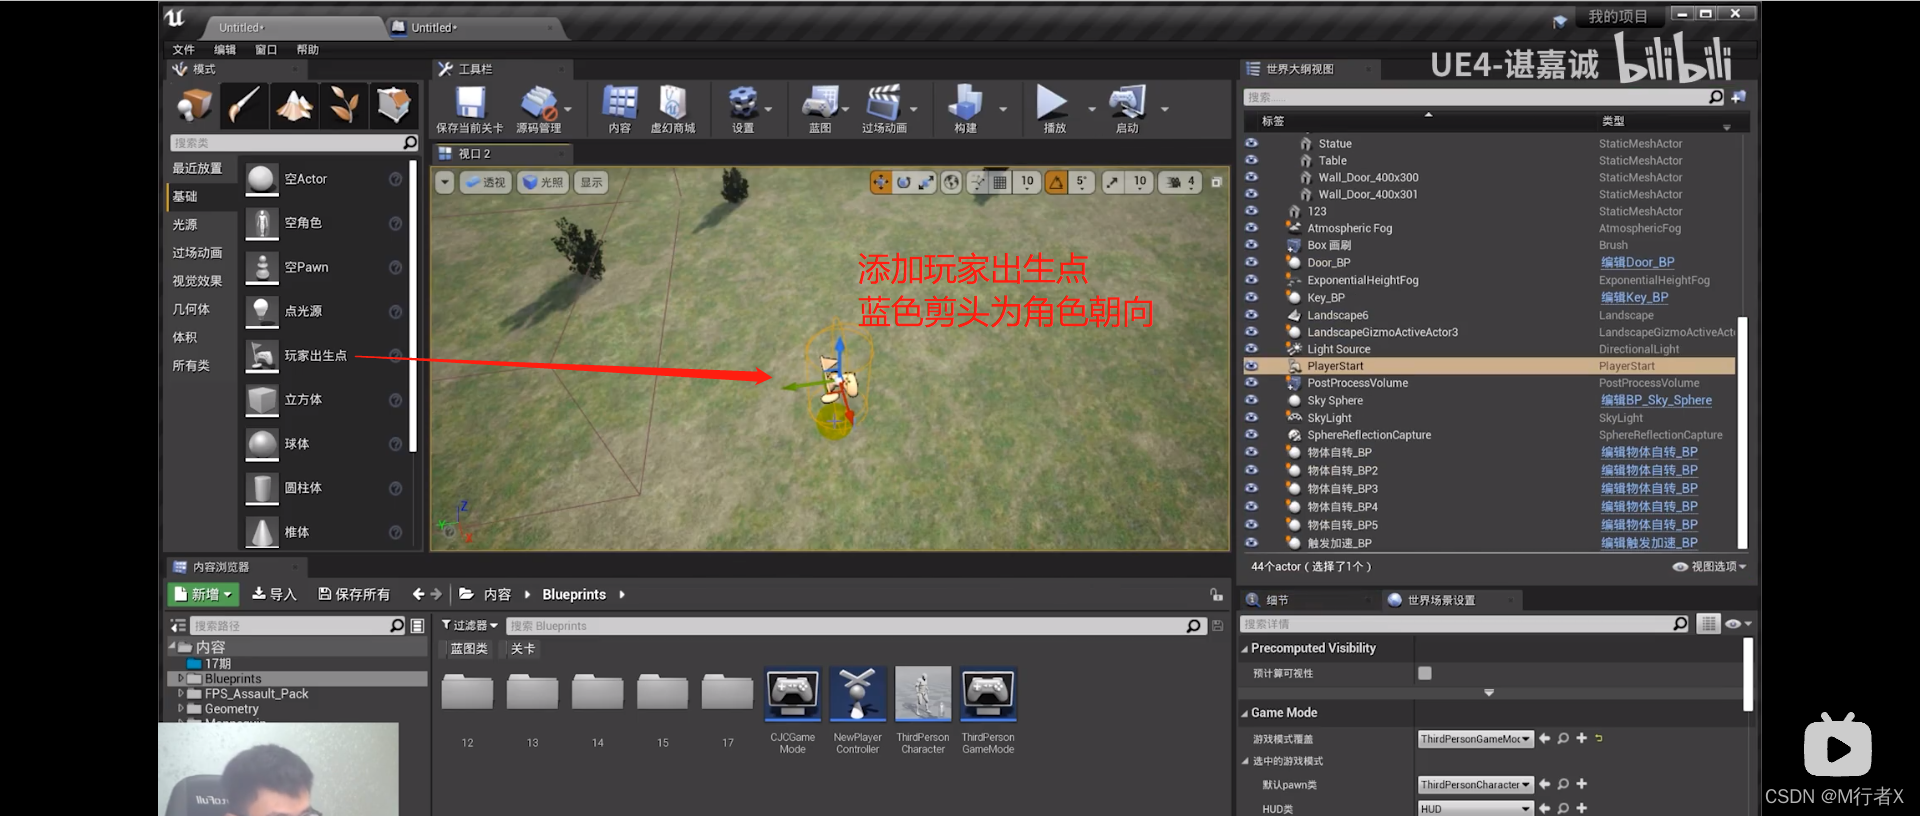Select the Place mode icon
The image size is (1920, 816).
194,104
